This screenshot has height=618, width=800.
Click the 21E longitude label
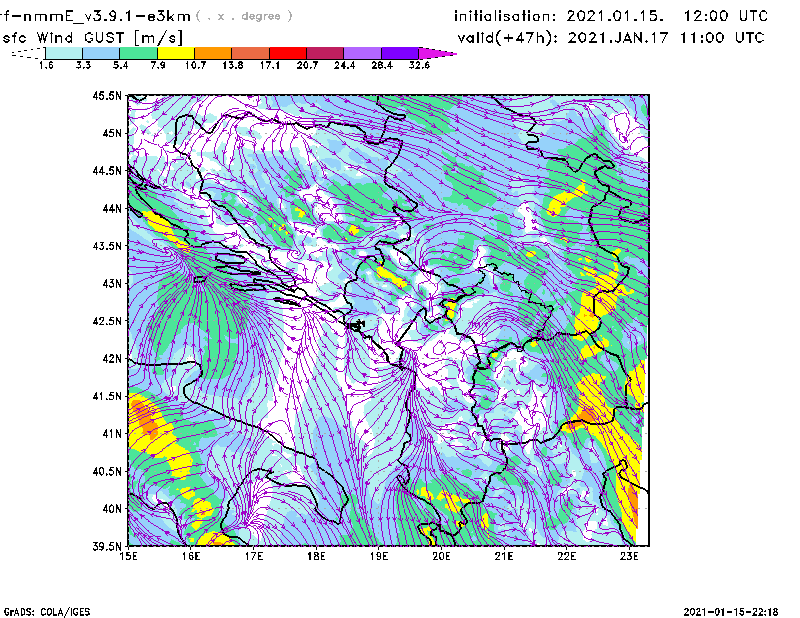pos(504,556)
